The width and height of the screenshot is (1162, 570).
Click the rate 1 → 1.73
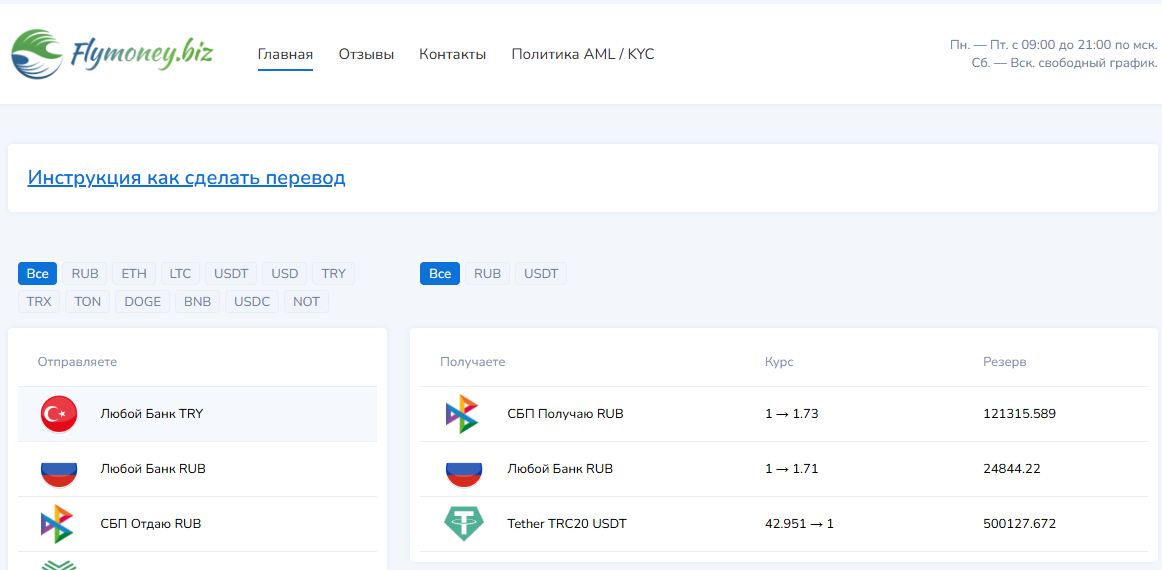791,414
